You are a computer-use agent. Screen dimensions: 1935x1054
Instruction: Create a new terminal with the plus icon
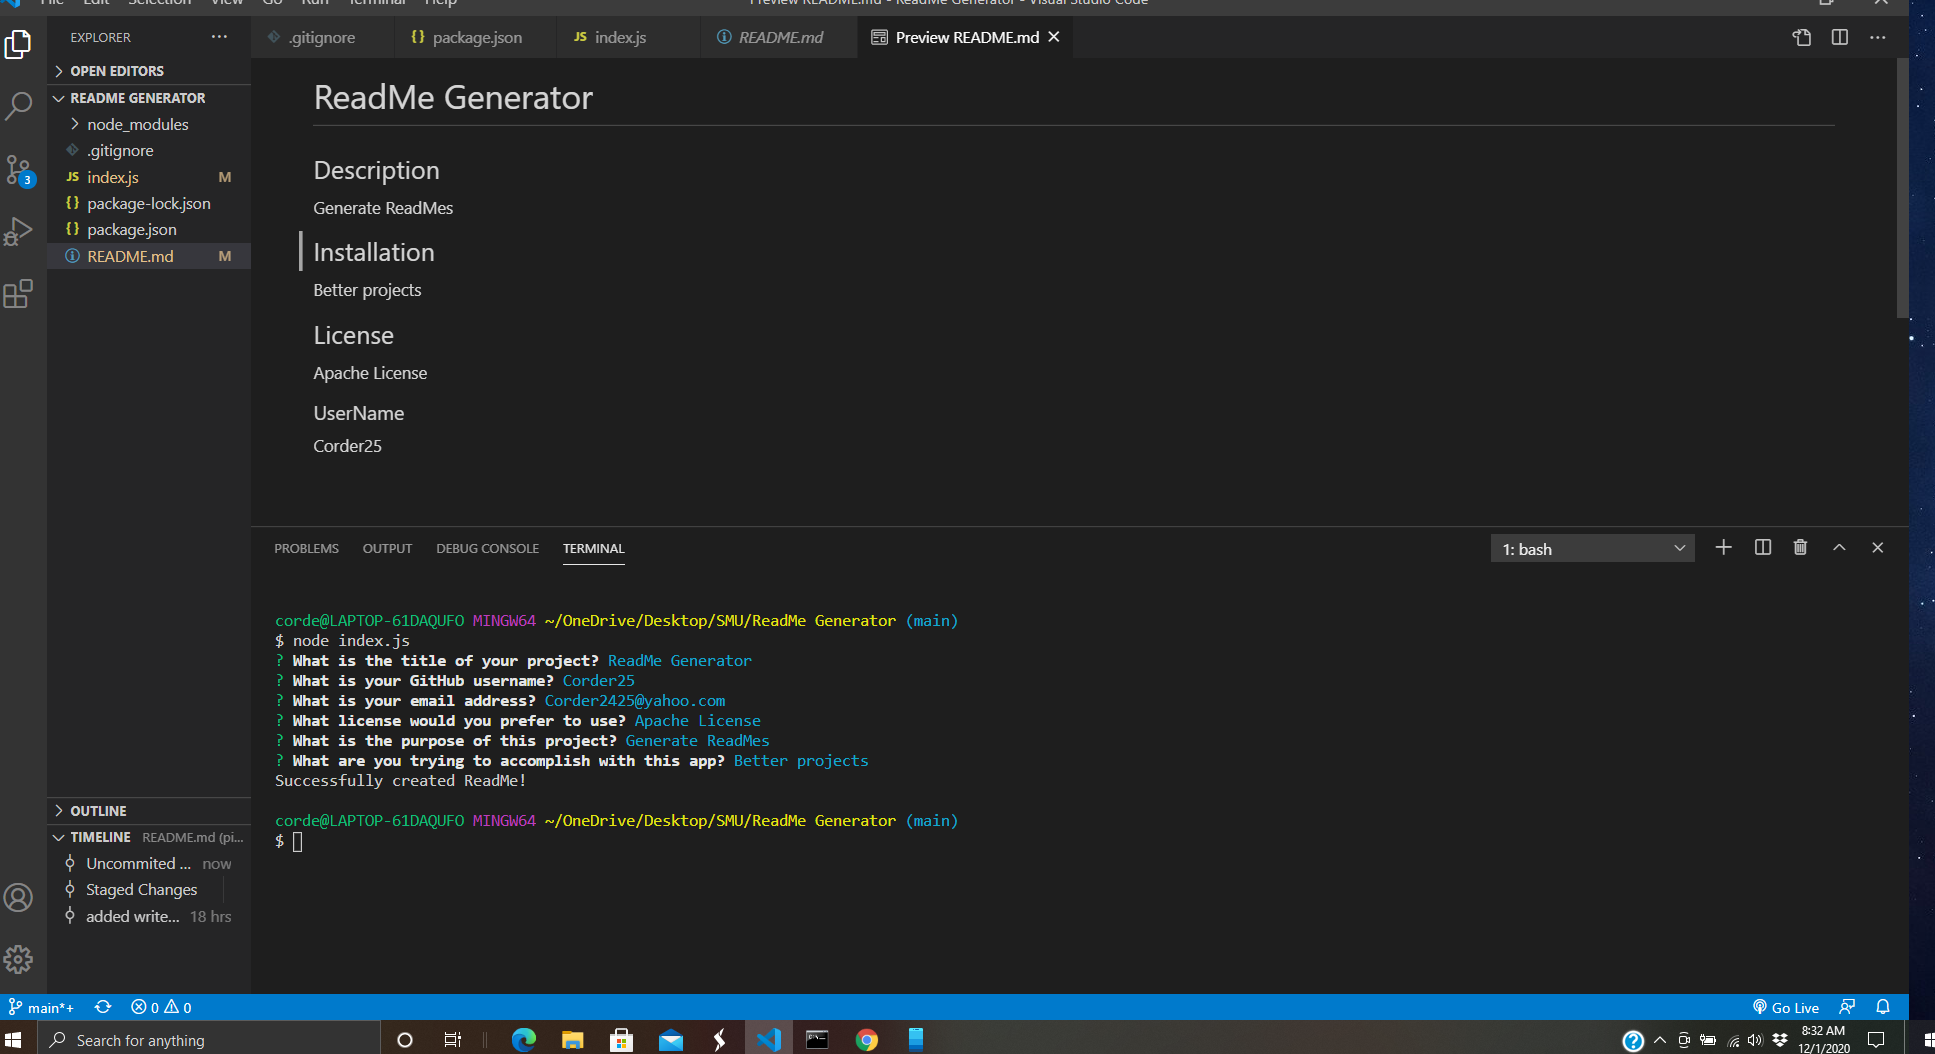click(x=1722, y=547)
